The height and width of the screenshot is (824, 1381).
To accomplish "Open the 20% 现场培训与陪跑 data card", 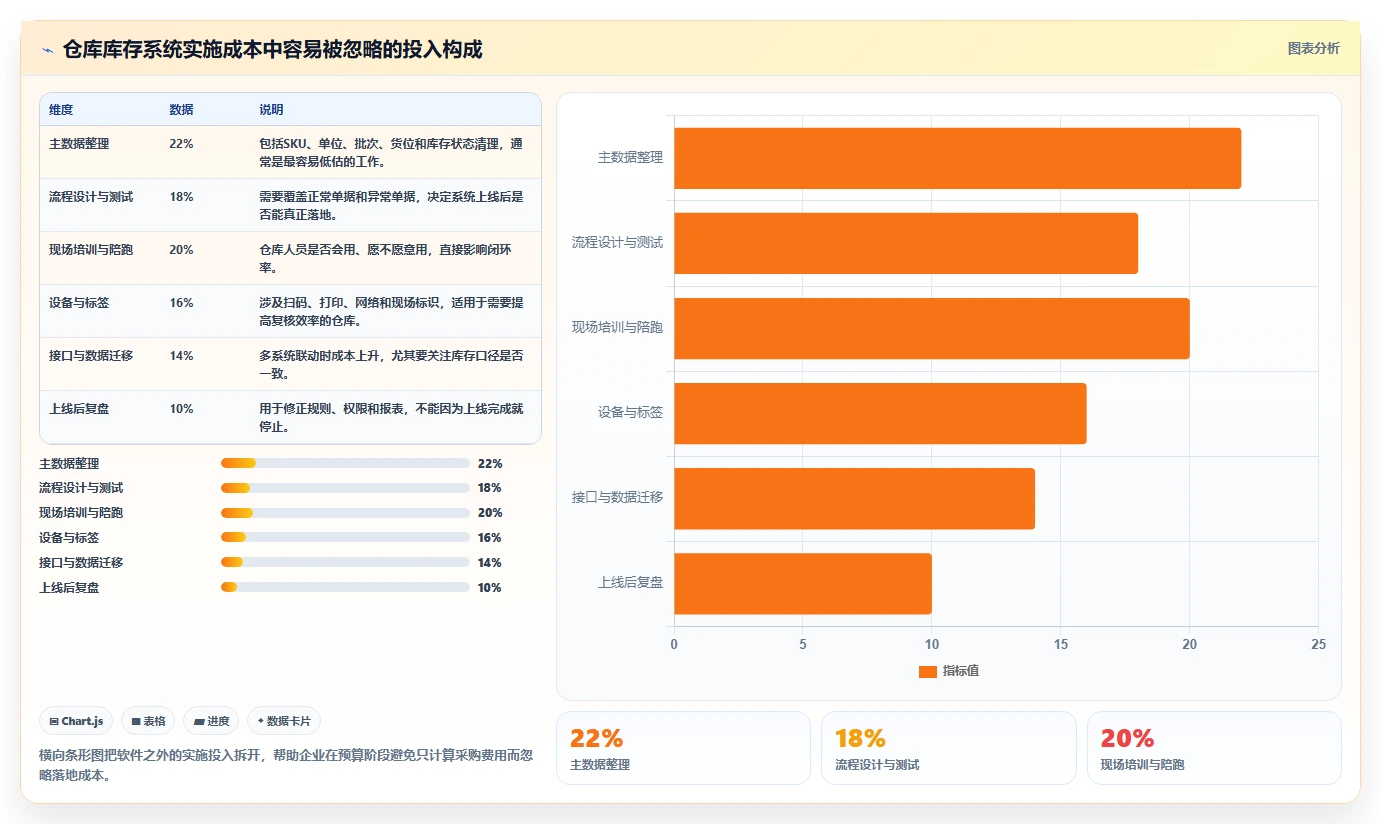I will point(1214,748).
